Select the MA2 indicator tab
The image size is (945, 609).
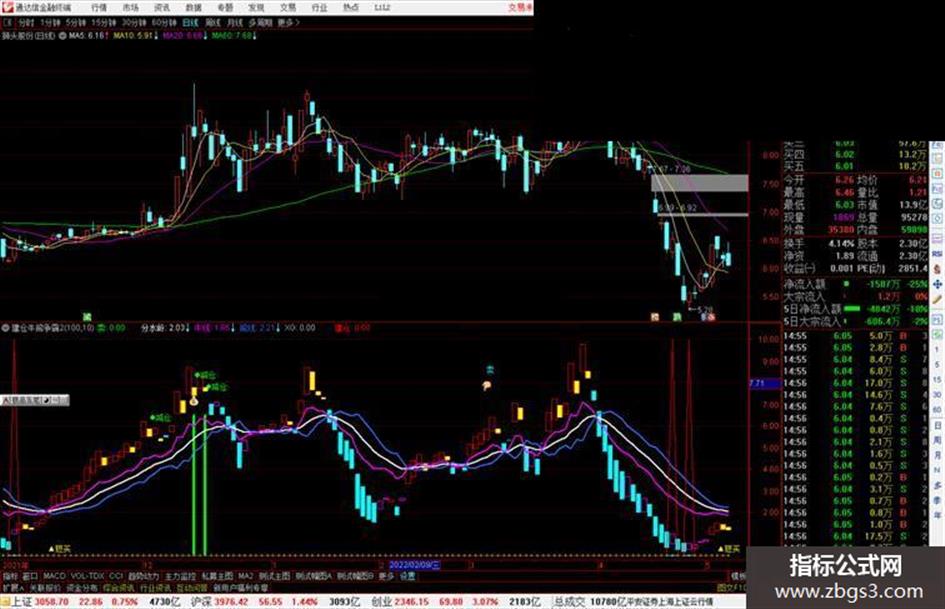coord(245,576)
